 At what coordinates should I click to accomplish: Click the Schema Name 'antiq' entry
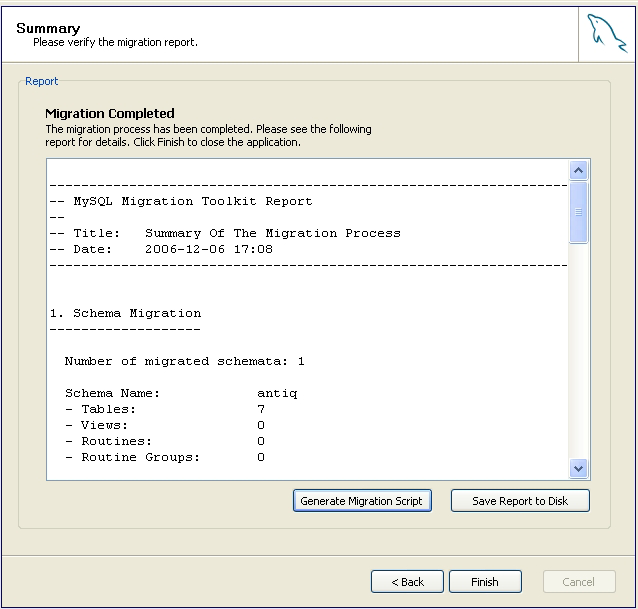click(x=277, y=393)
